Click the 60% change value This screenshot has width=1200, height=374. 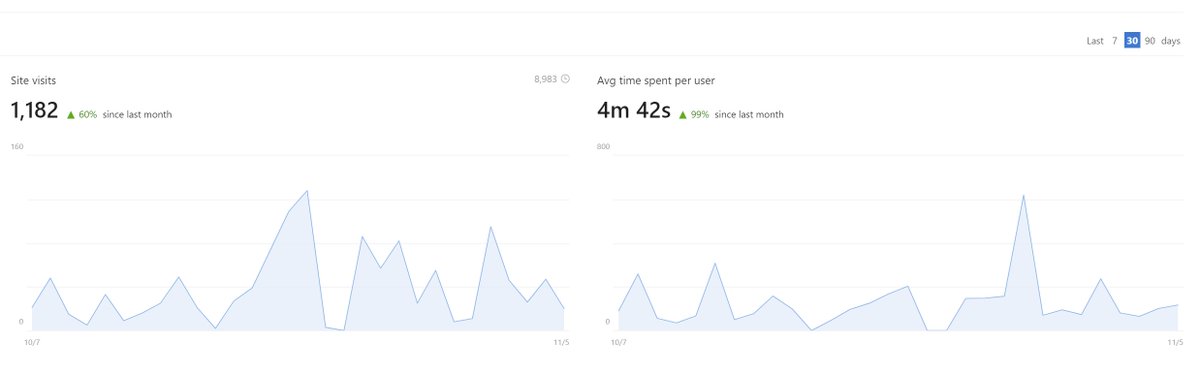point(88,115)
